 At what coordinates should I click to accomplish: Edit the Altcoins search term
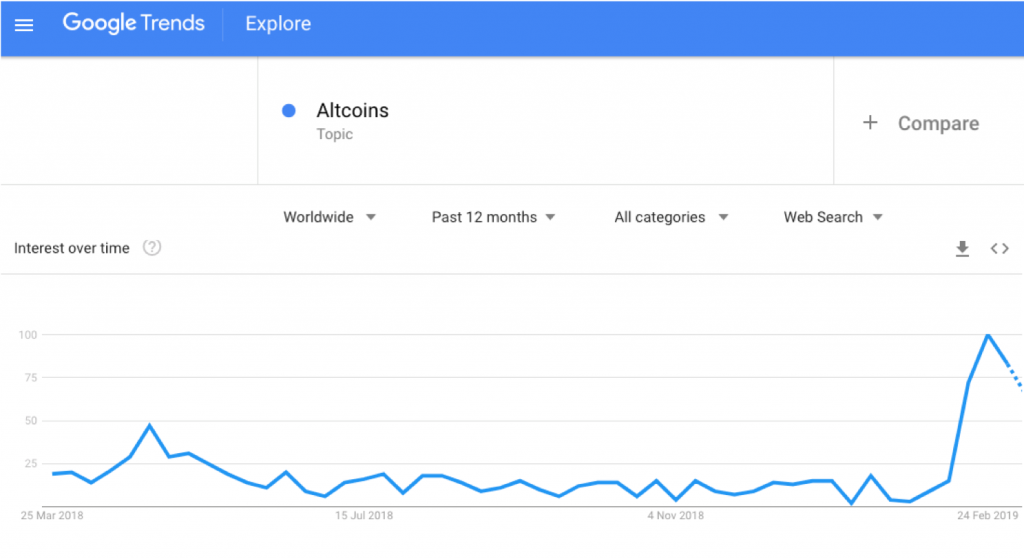(353, 110)
